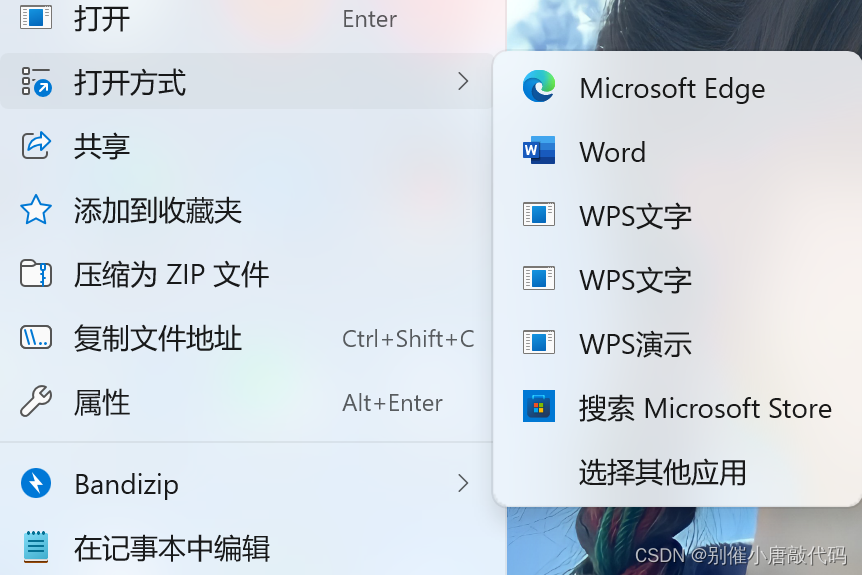Screen dimensions: 862x575
Task: Click the icon of the first WPS文字 entry
Action: click(x=539, y=214)
